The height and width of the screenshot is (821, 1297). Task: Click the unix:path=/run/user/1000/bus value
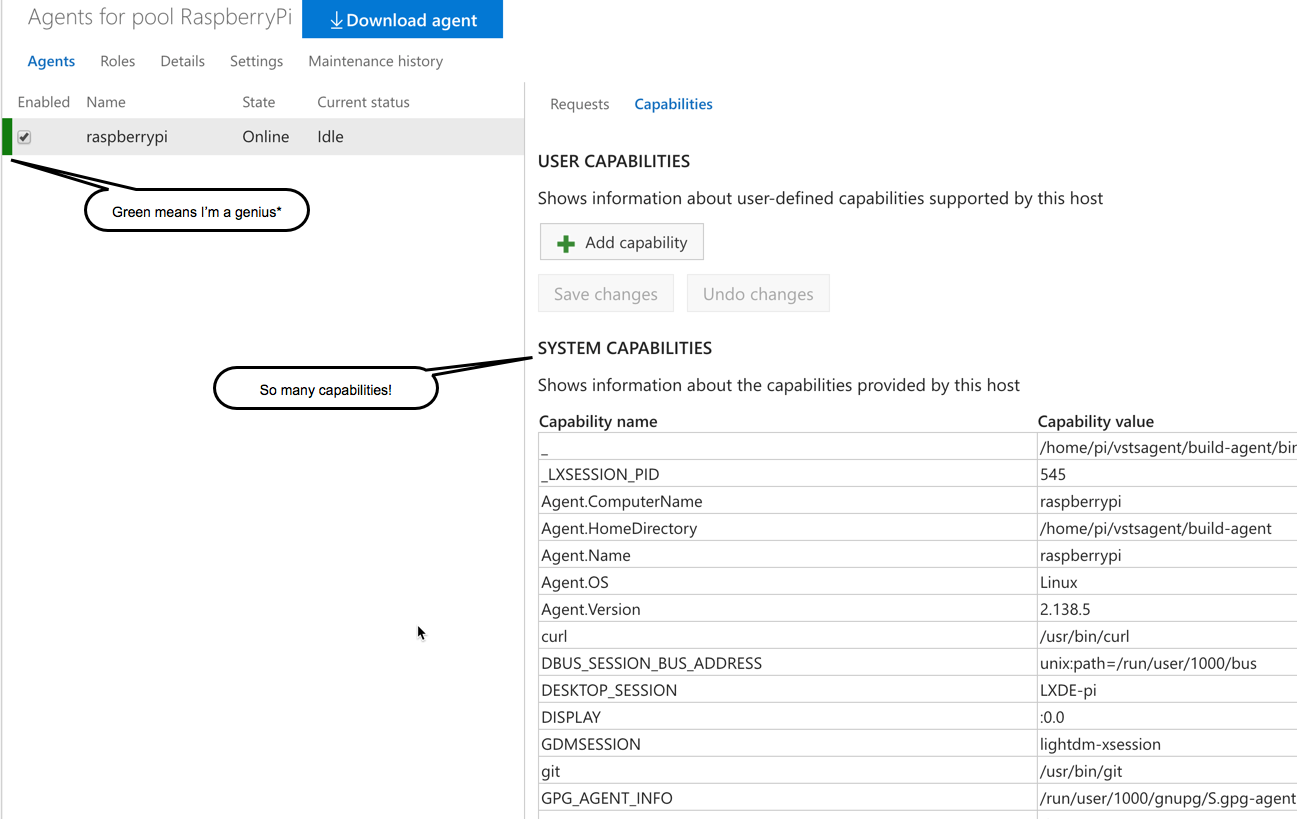tap(1148, 663)
